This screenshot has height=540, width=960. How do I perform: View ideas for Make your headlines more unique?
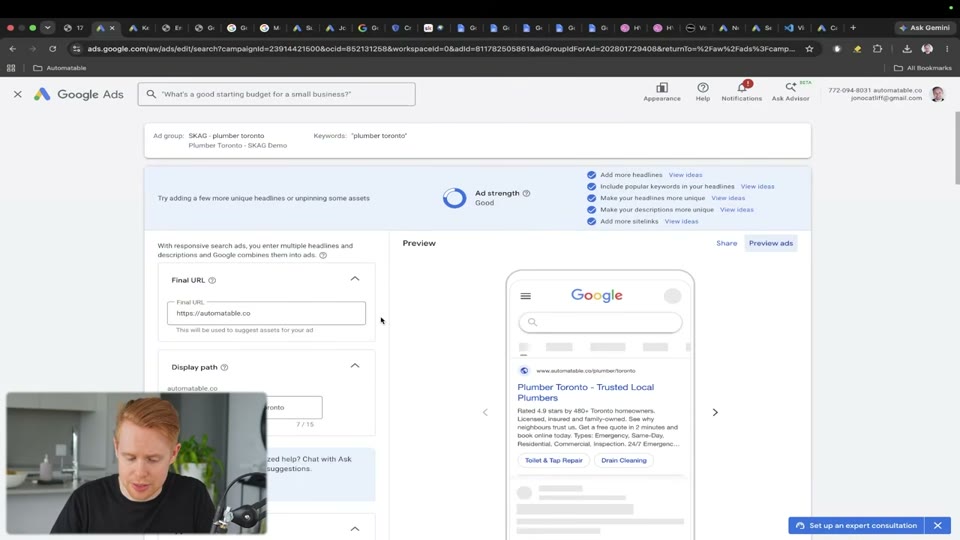[x=728, y=198]
